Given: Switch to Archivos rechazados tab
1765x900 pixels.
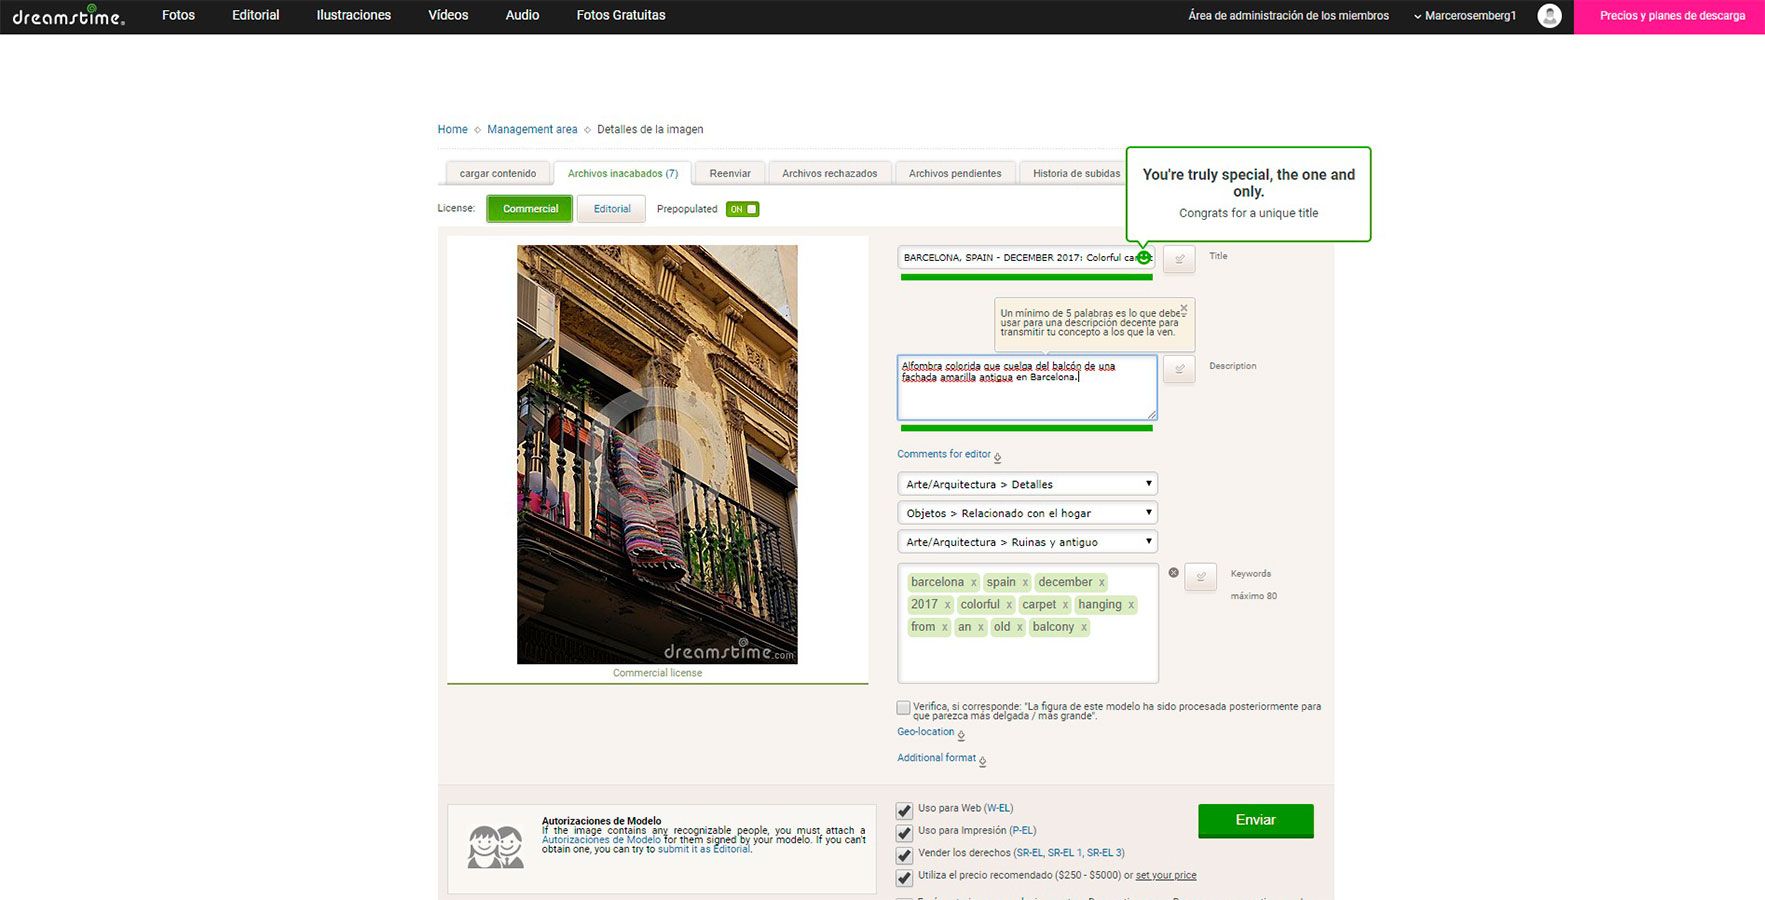Looking at the screenshot, I should point(829,173).
